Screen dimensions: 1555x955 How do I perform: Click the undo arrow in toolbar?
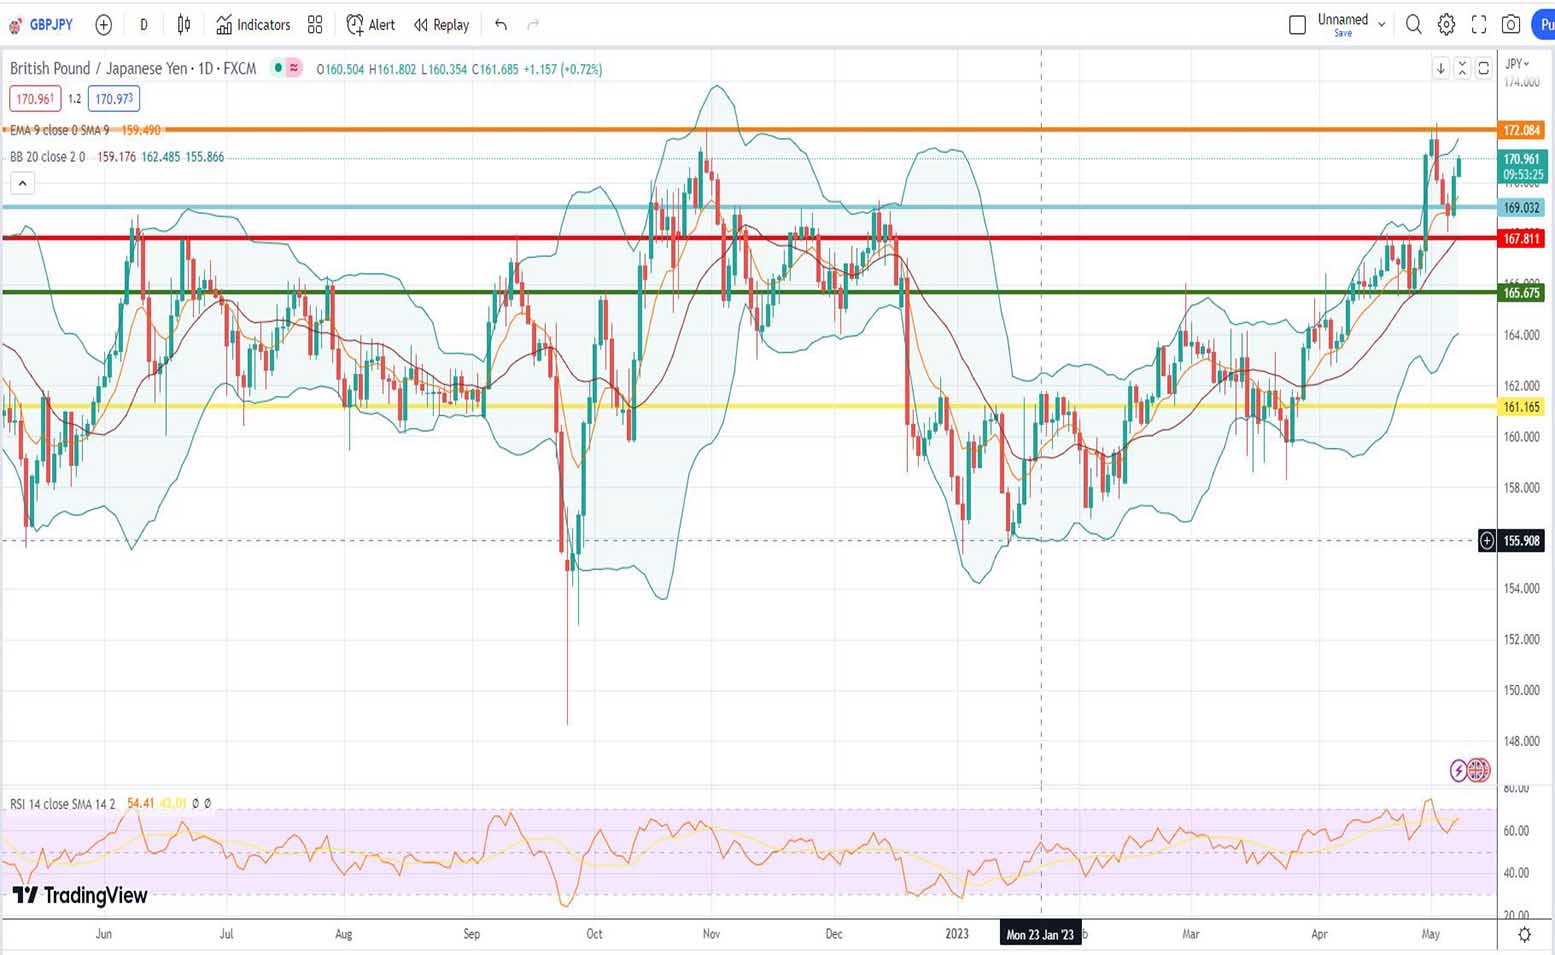coord(501,25)
